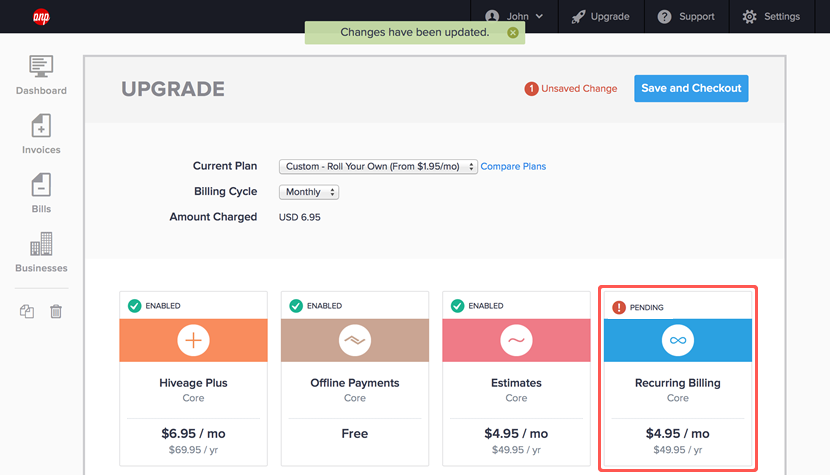The width and height of the screenshot is (830, 475).
Task: Open the Invoices sidebar icon
Action: pos(41,126)
